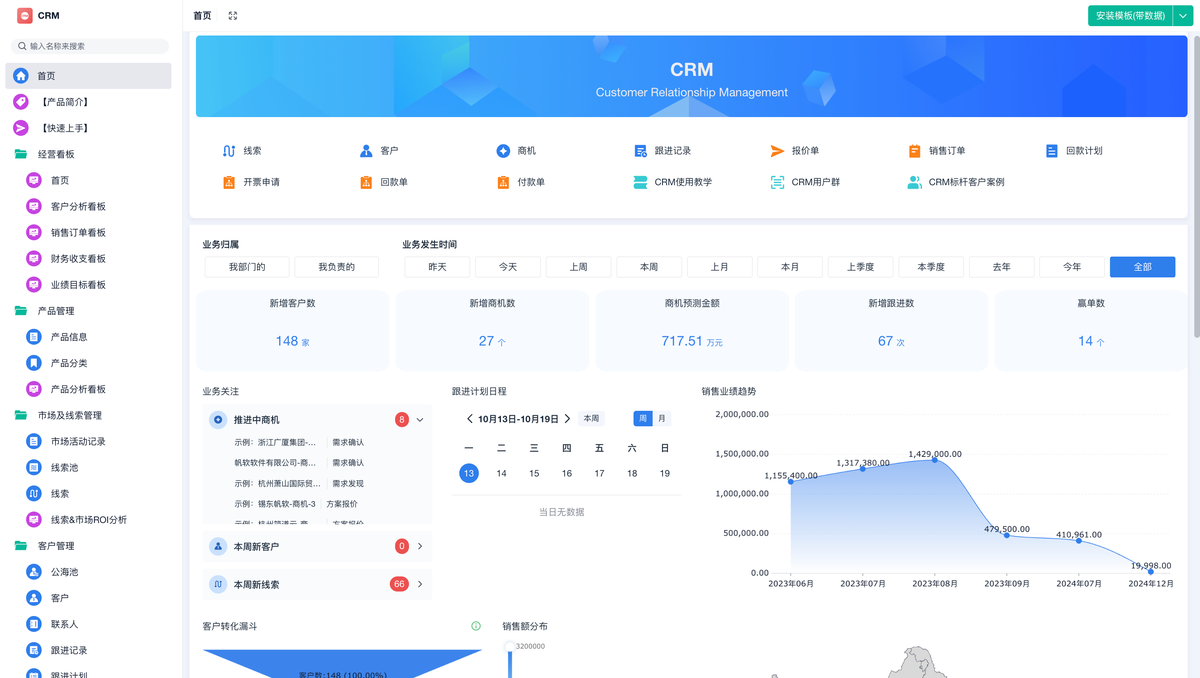The image size is (1200, 678).
Task: Filter business ownership by 我负责的
Action: pos(337,267)
